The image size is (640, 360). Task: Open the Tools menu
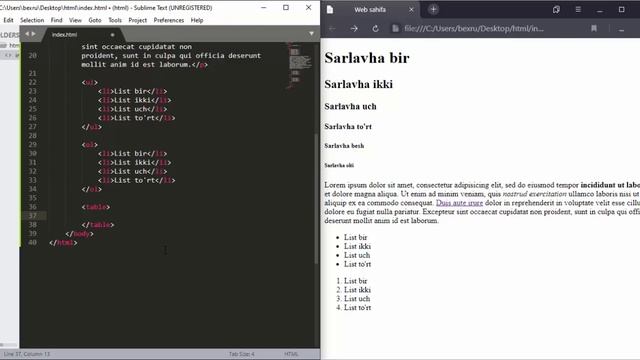[115, 20]
